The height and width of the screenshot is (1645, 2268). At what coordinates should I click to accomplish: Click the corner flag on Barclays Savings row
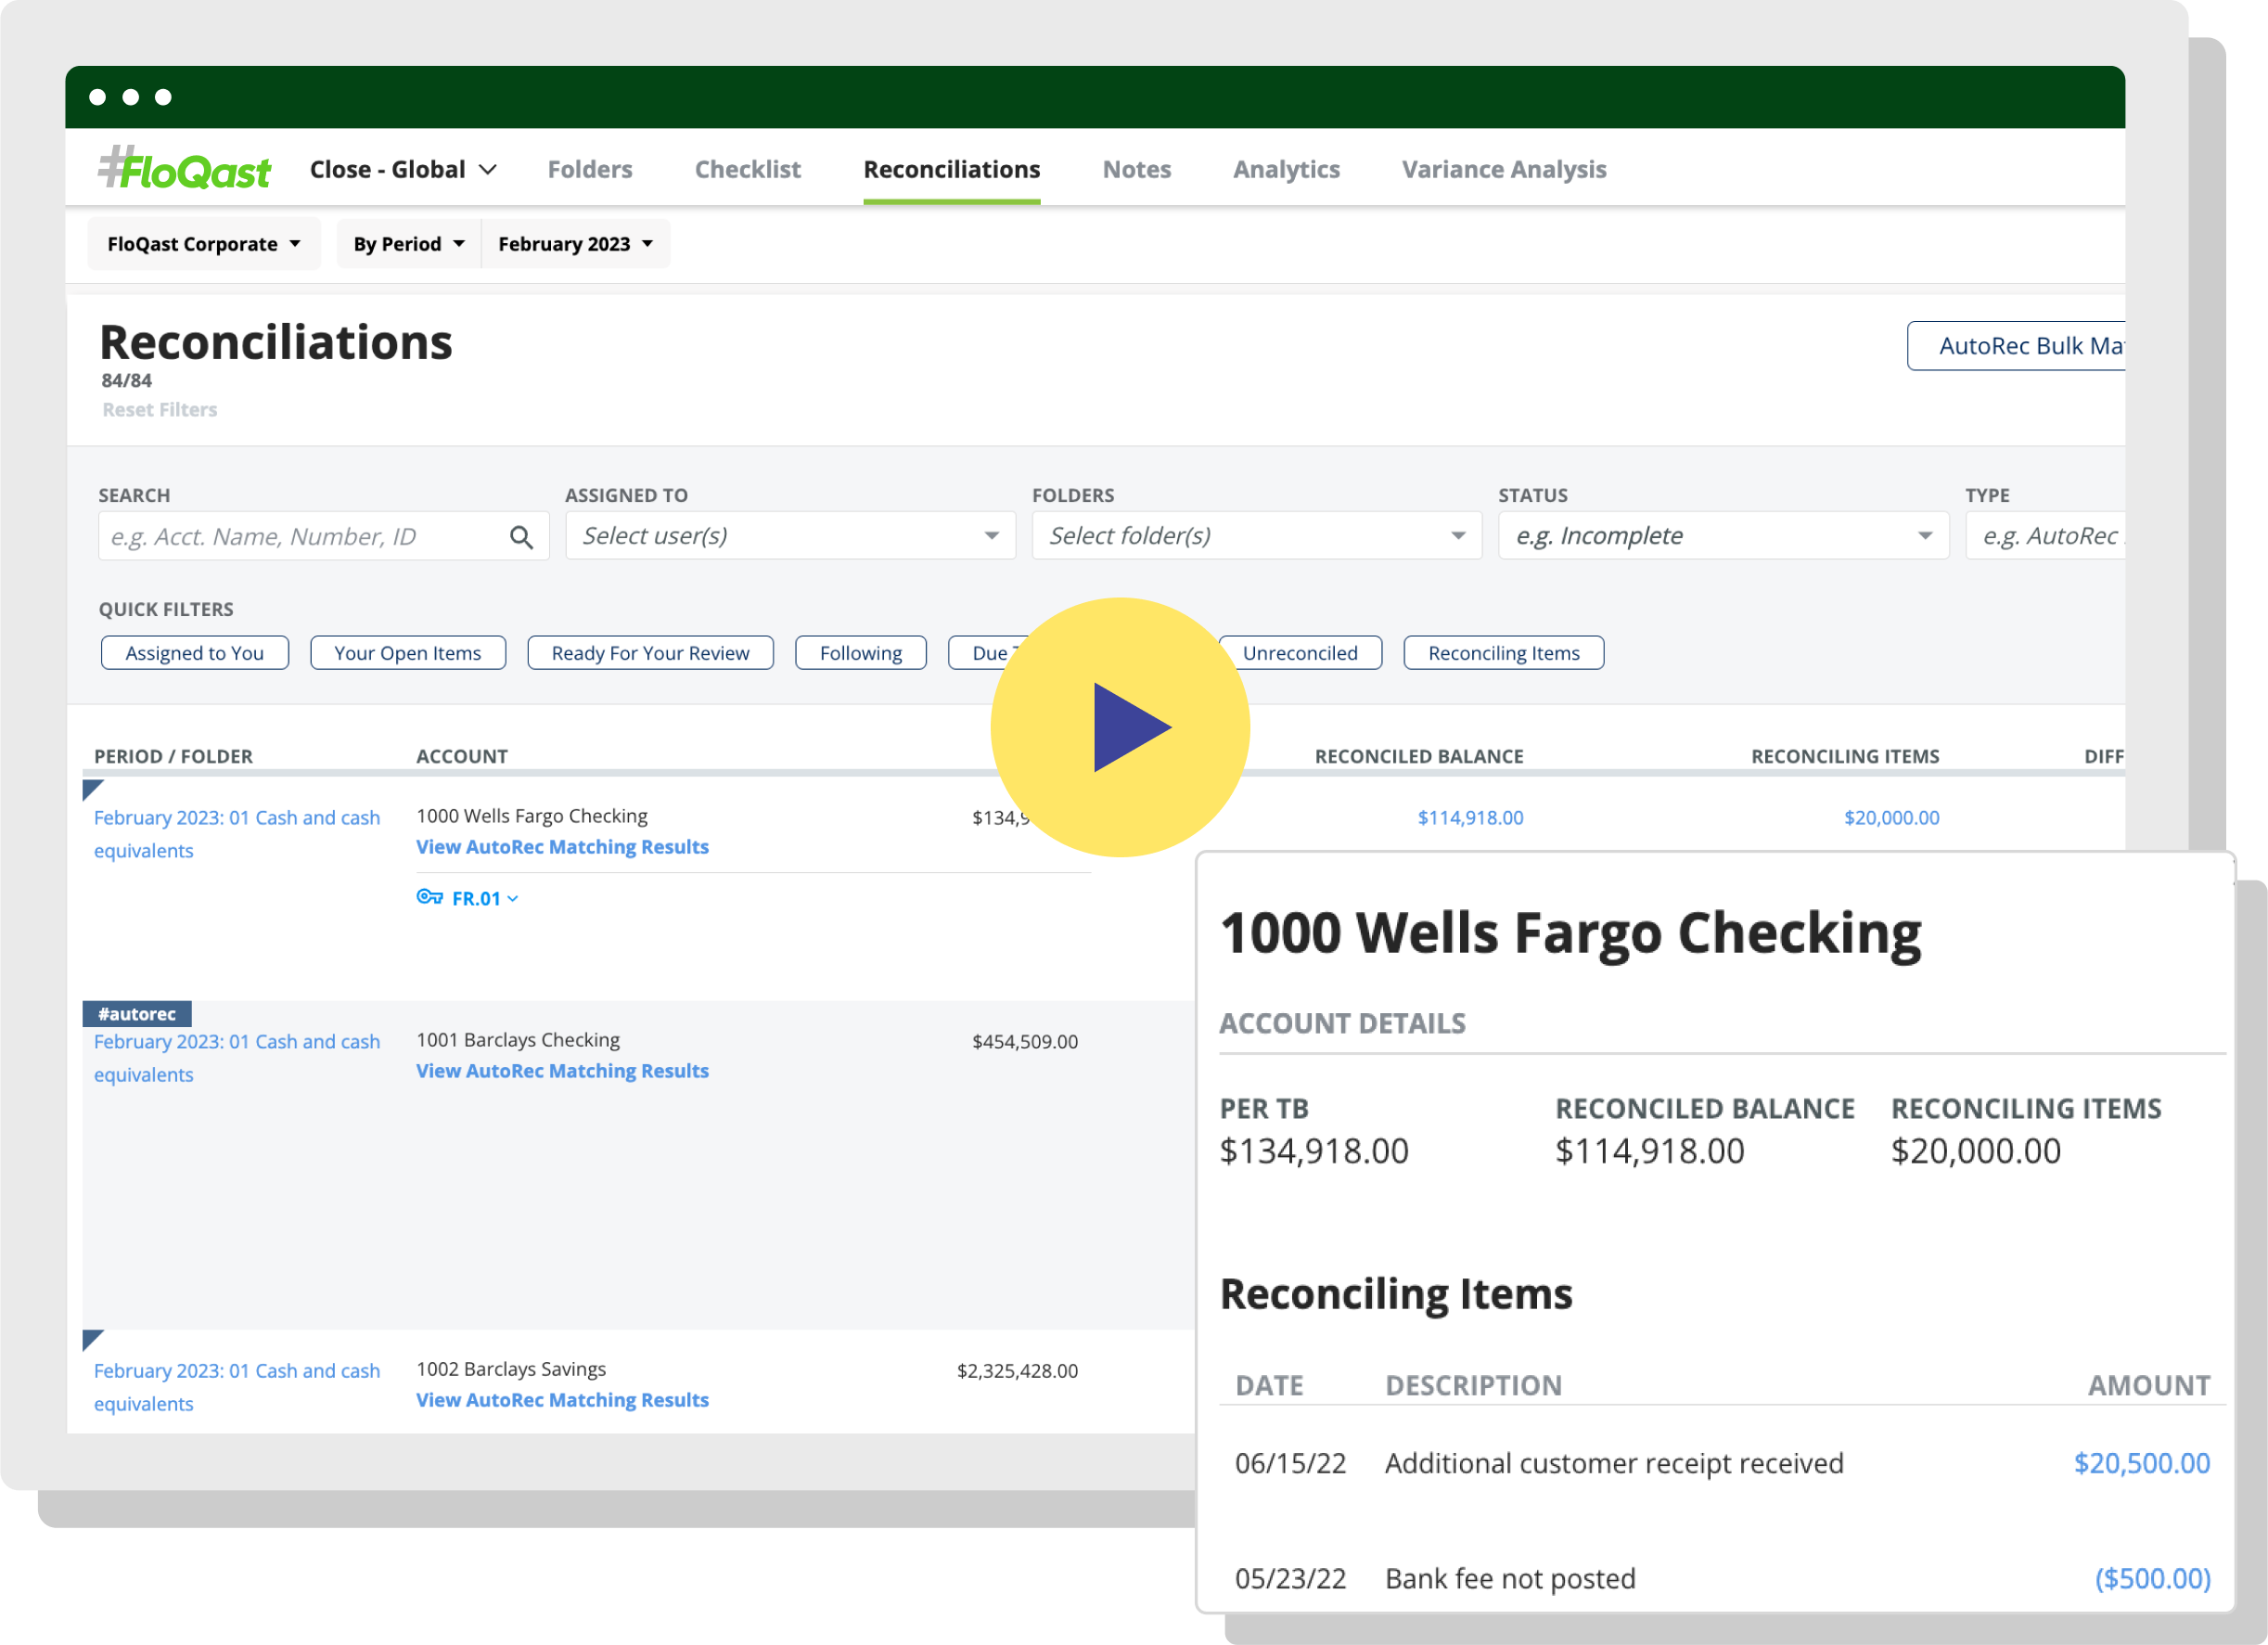tap(92, 1340)
